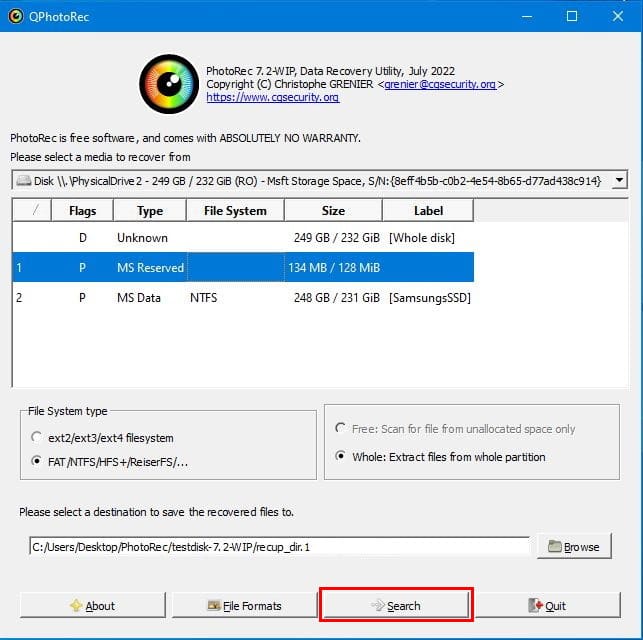
Task: Click the Browse button
Action: [574, 547]
